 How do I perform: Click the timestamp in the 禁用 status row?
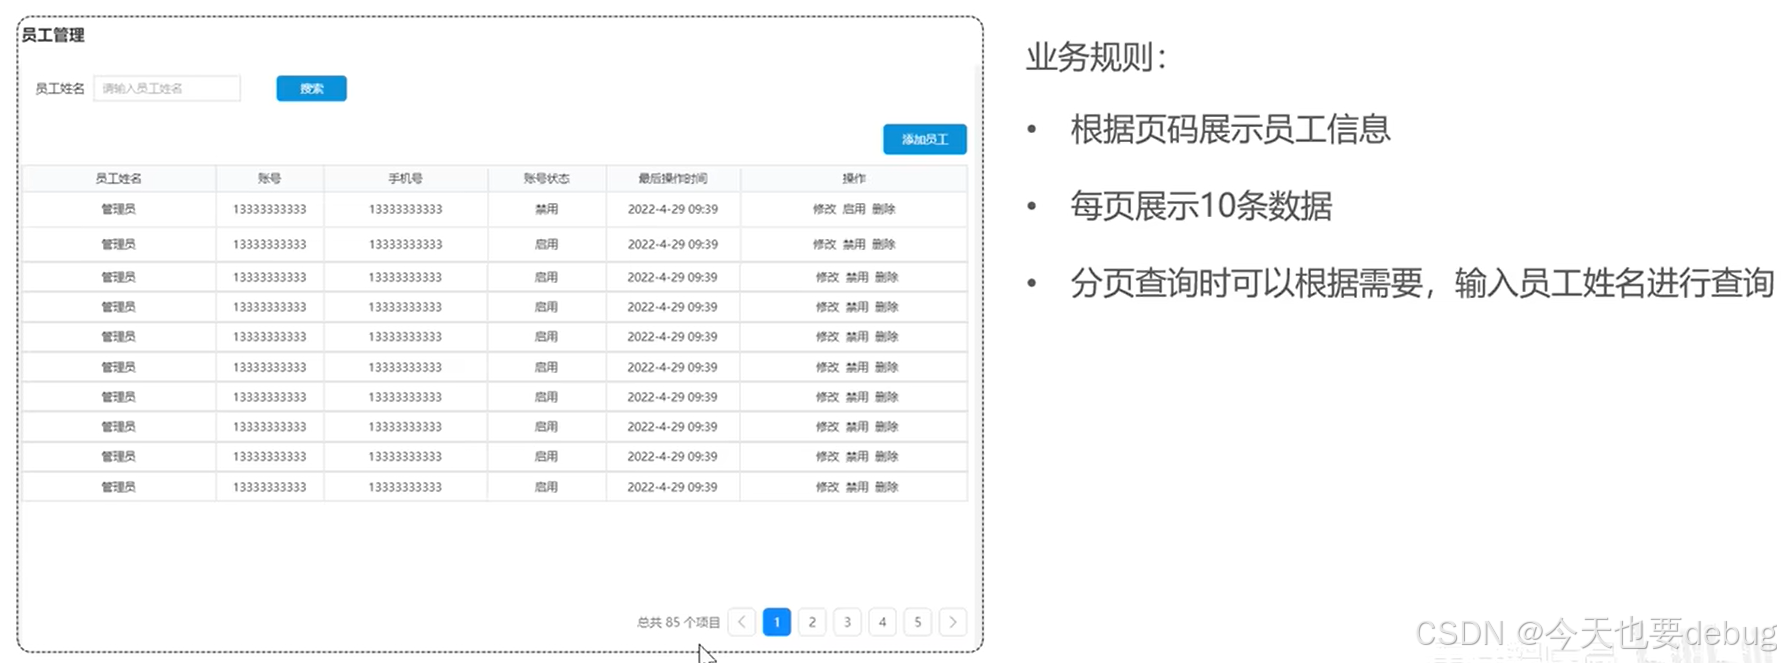click(x=673, y=209)
